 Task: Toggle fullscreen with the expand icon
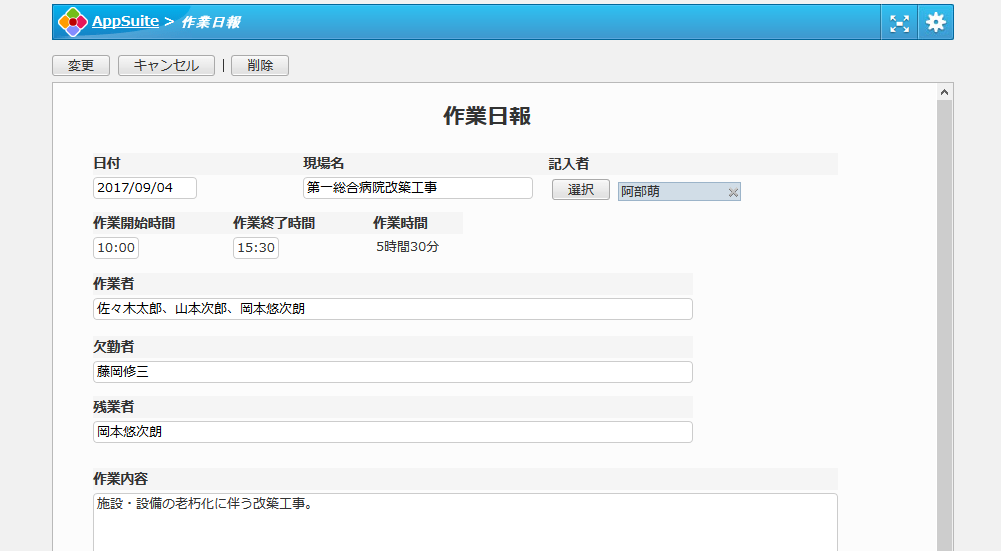(x=899, y=22)
